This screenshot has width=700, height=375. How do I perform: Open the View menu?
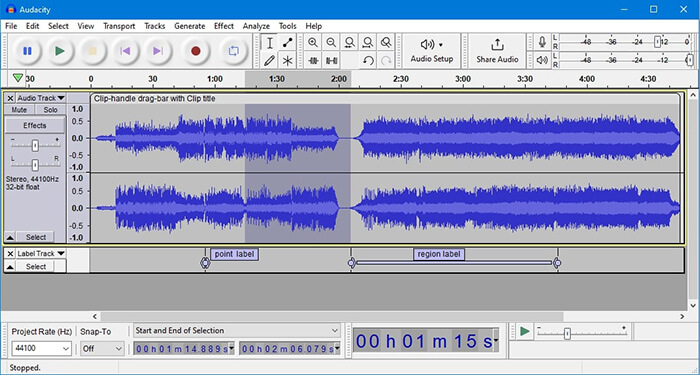click(86, 26)
